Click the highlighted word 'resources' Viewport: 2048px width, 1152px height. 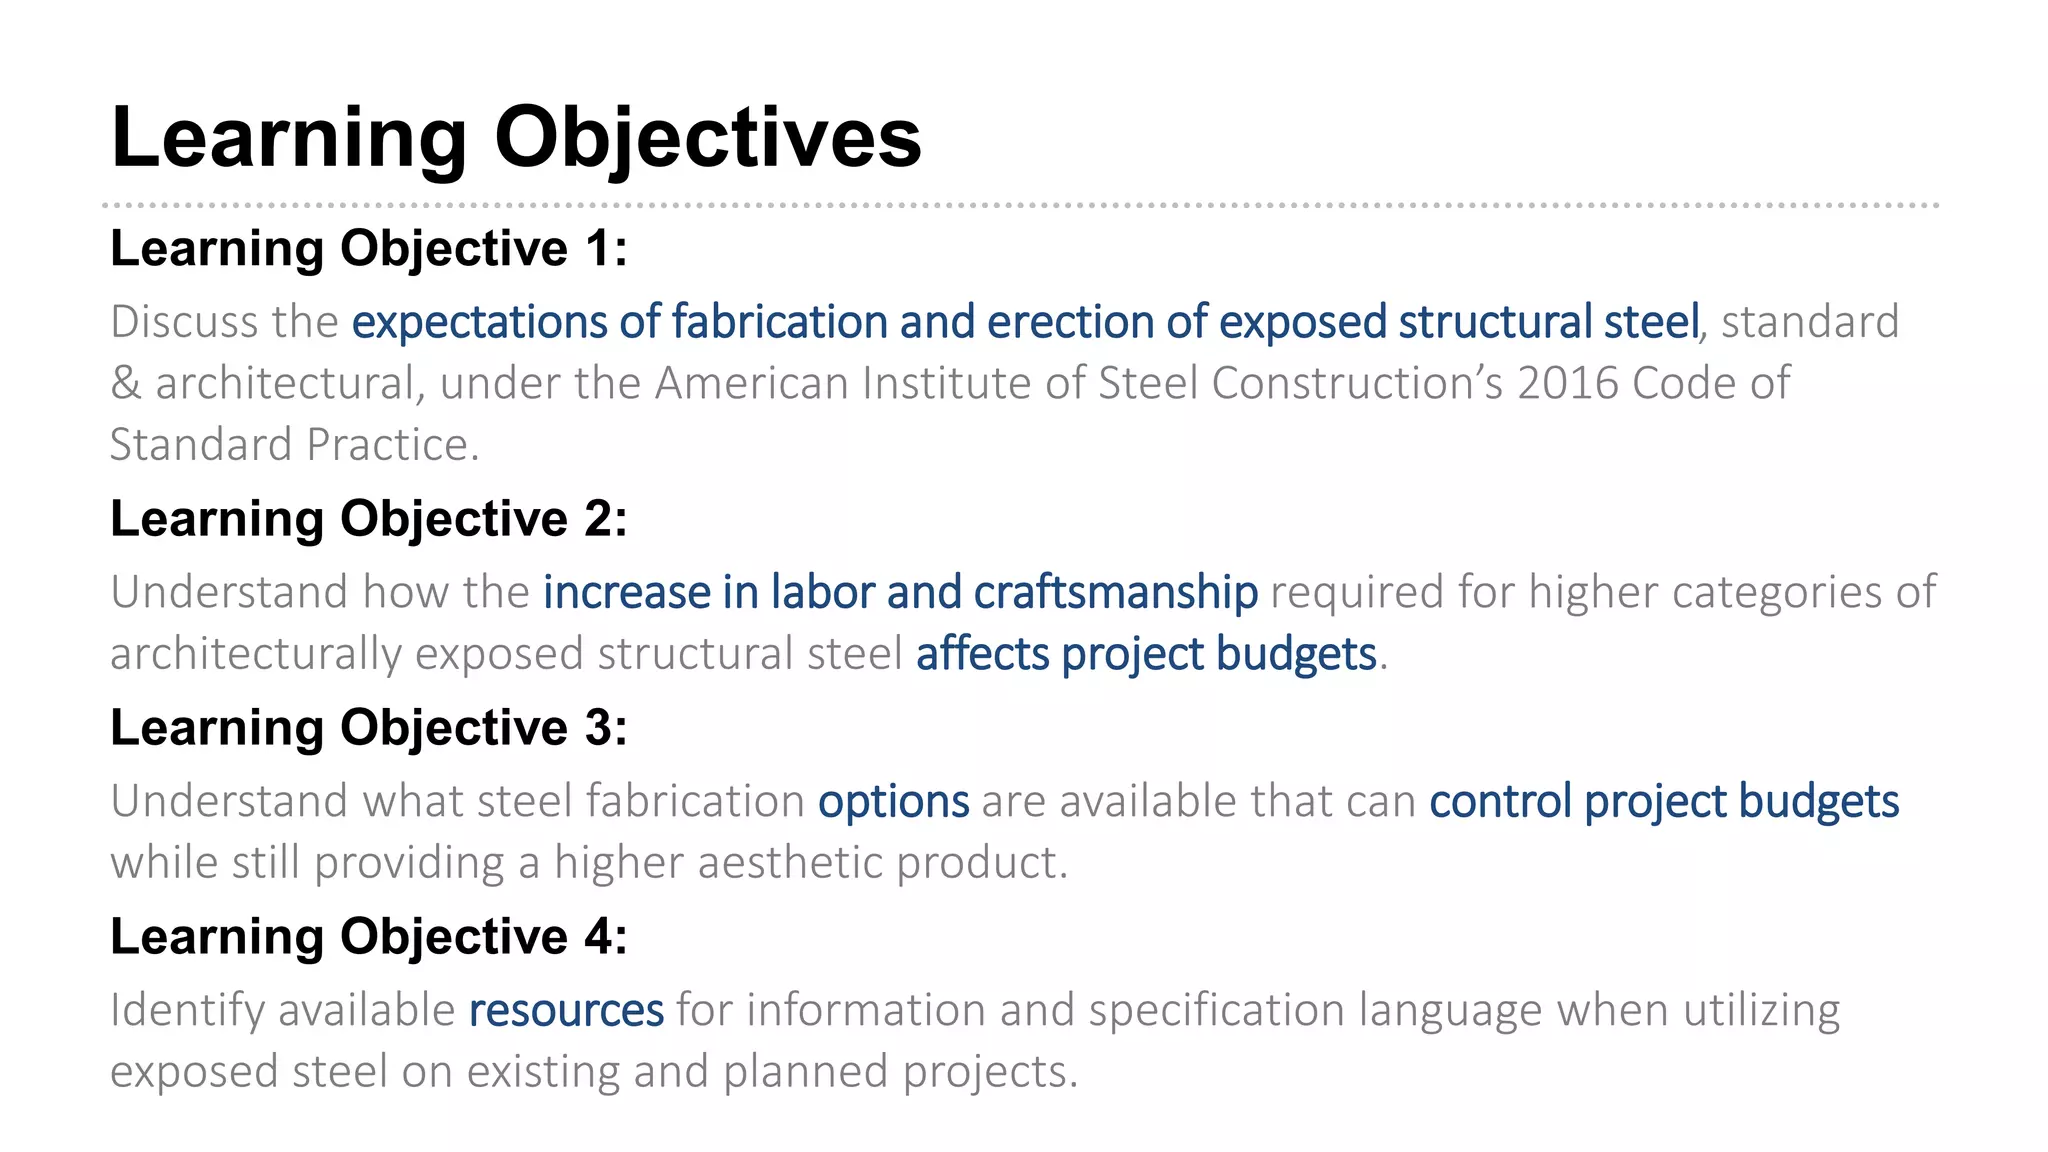(x=566, y=1010)
